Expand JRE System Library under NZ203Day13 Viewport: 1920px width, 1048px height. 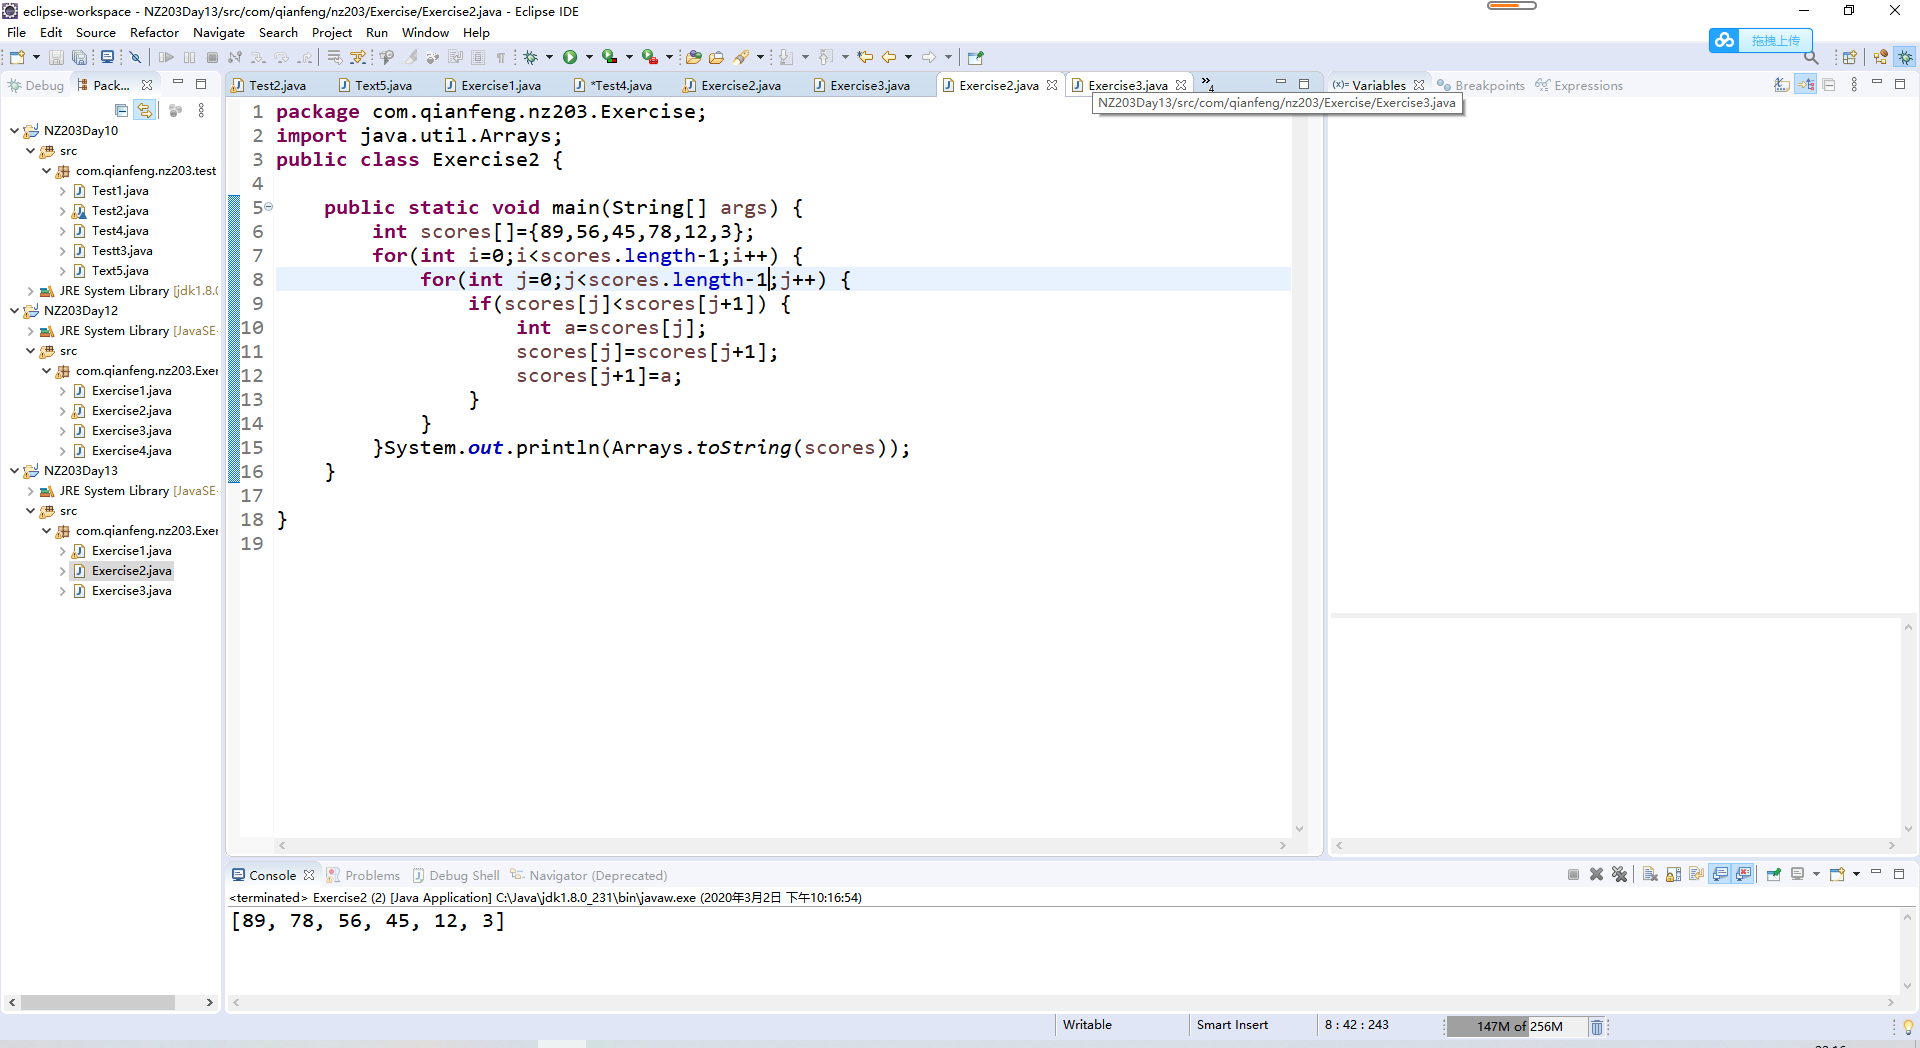pos(30,490)
